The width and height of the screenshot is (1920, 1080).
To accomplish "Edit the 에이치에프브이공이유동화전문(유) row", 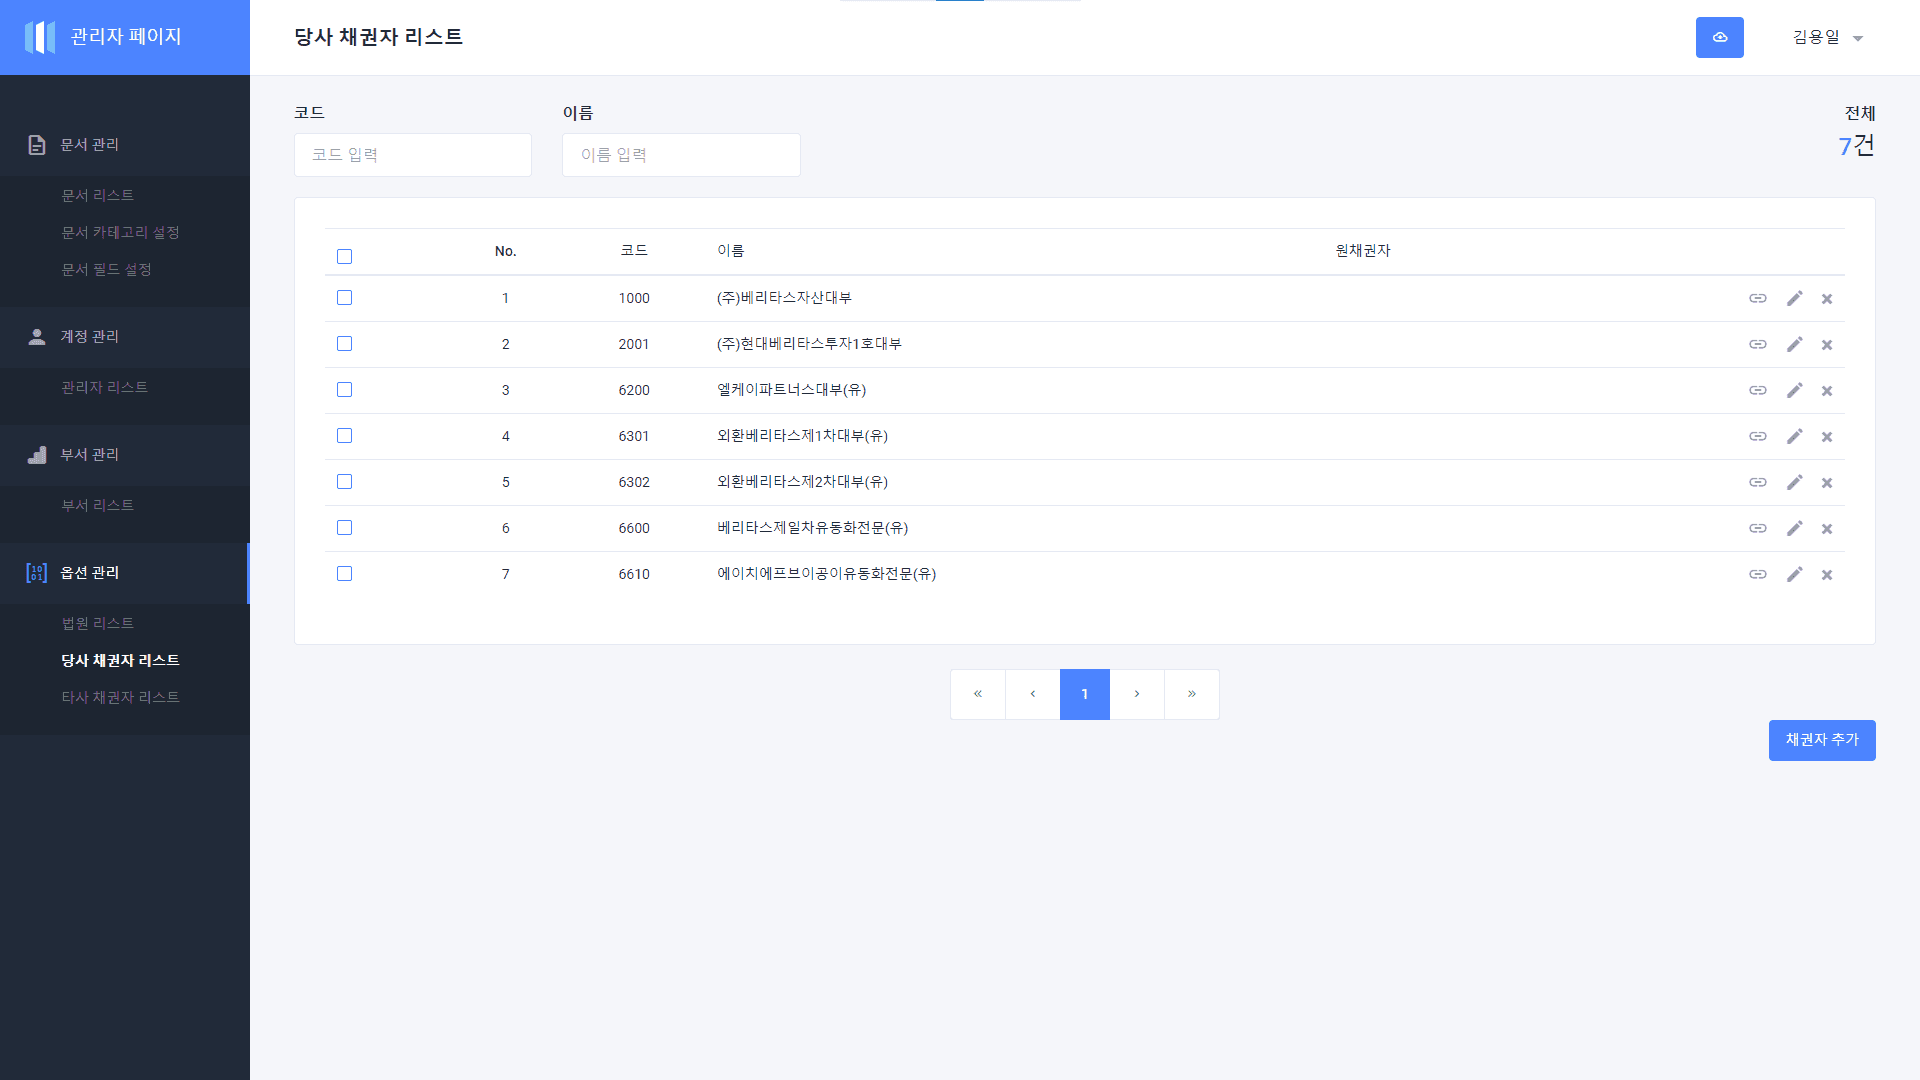I will [1795, 574].
